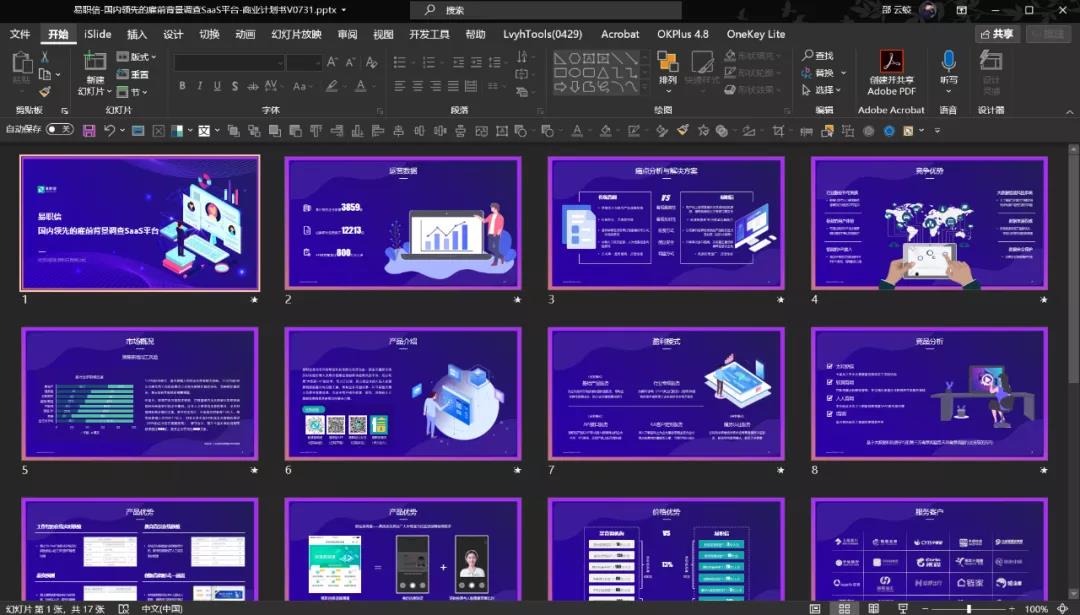Select slide 4 thumbnail with world map
This screenshot has width=1080, height=615.
pos(929,223)
